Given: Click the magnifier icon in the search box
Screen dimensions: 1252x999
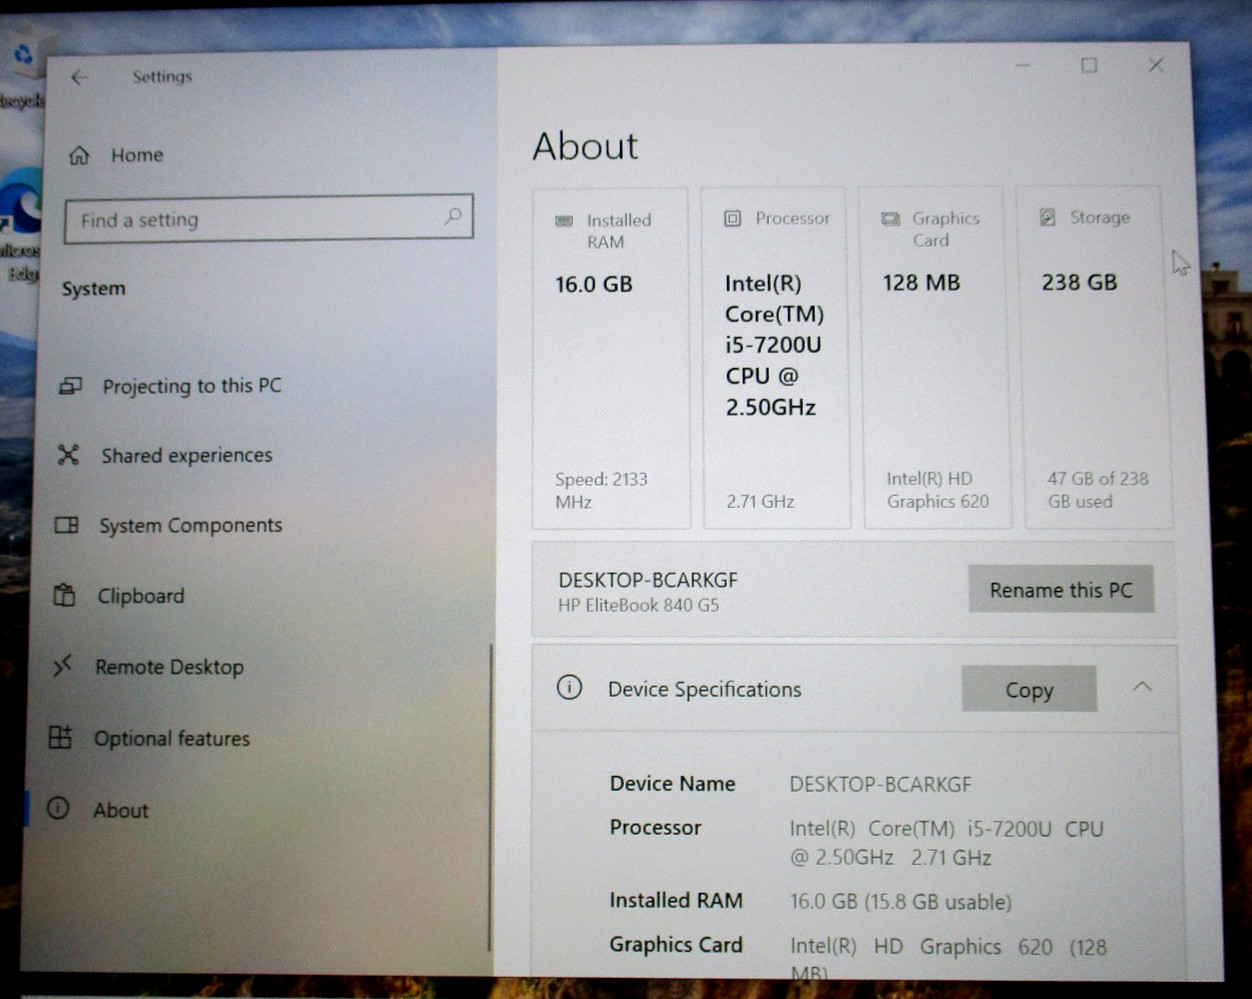Looking at the screenshot, I should (x=453, y=216).
